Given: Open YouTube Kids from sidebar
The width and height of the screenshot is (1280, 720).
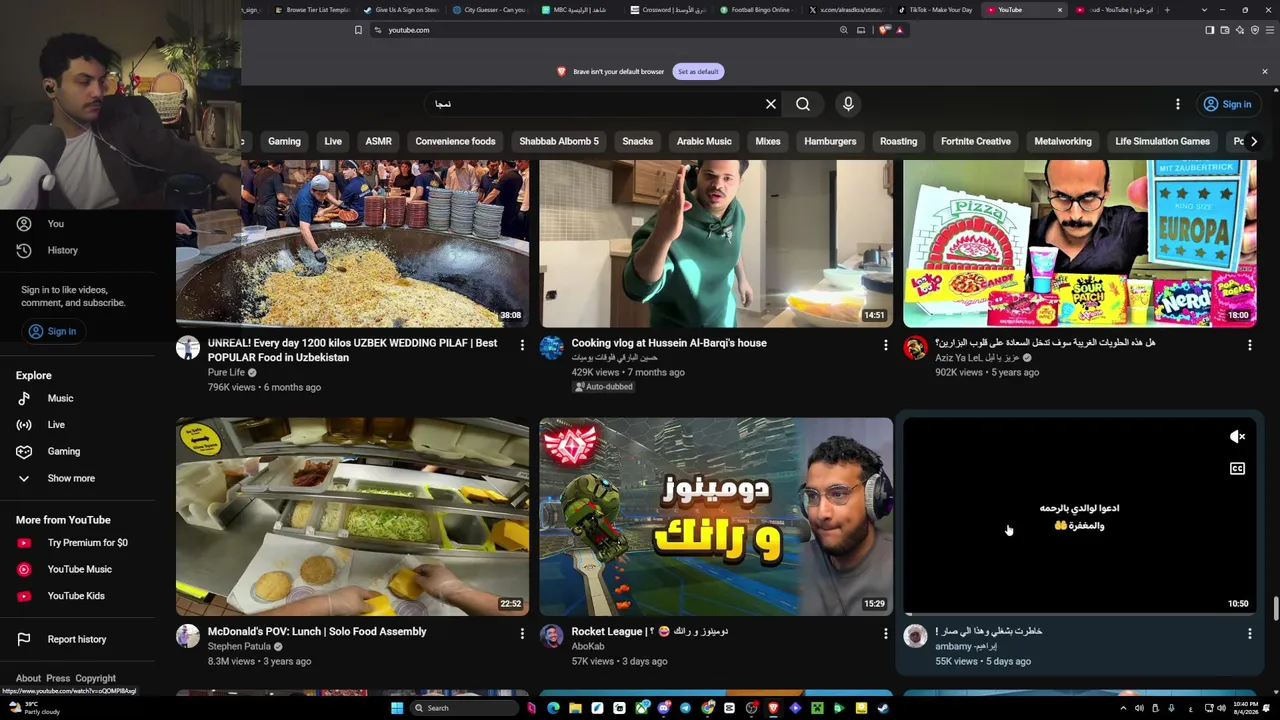Looking at the screenshot, I should [77, 596].
